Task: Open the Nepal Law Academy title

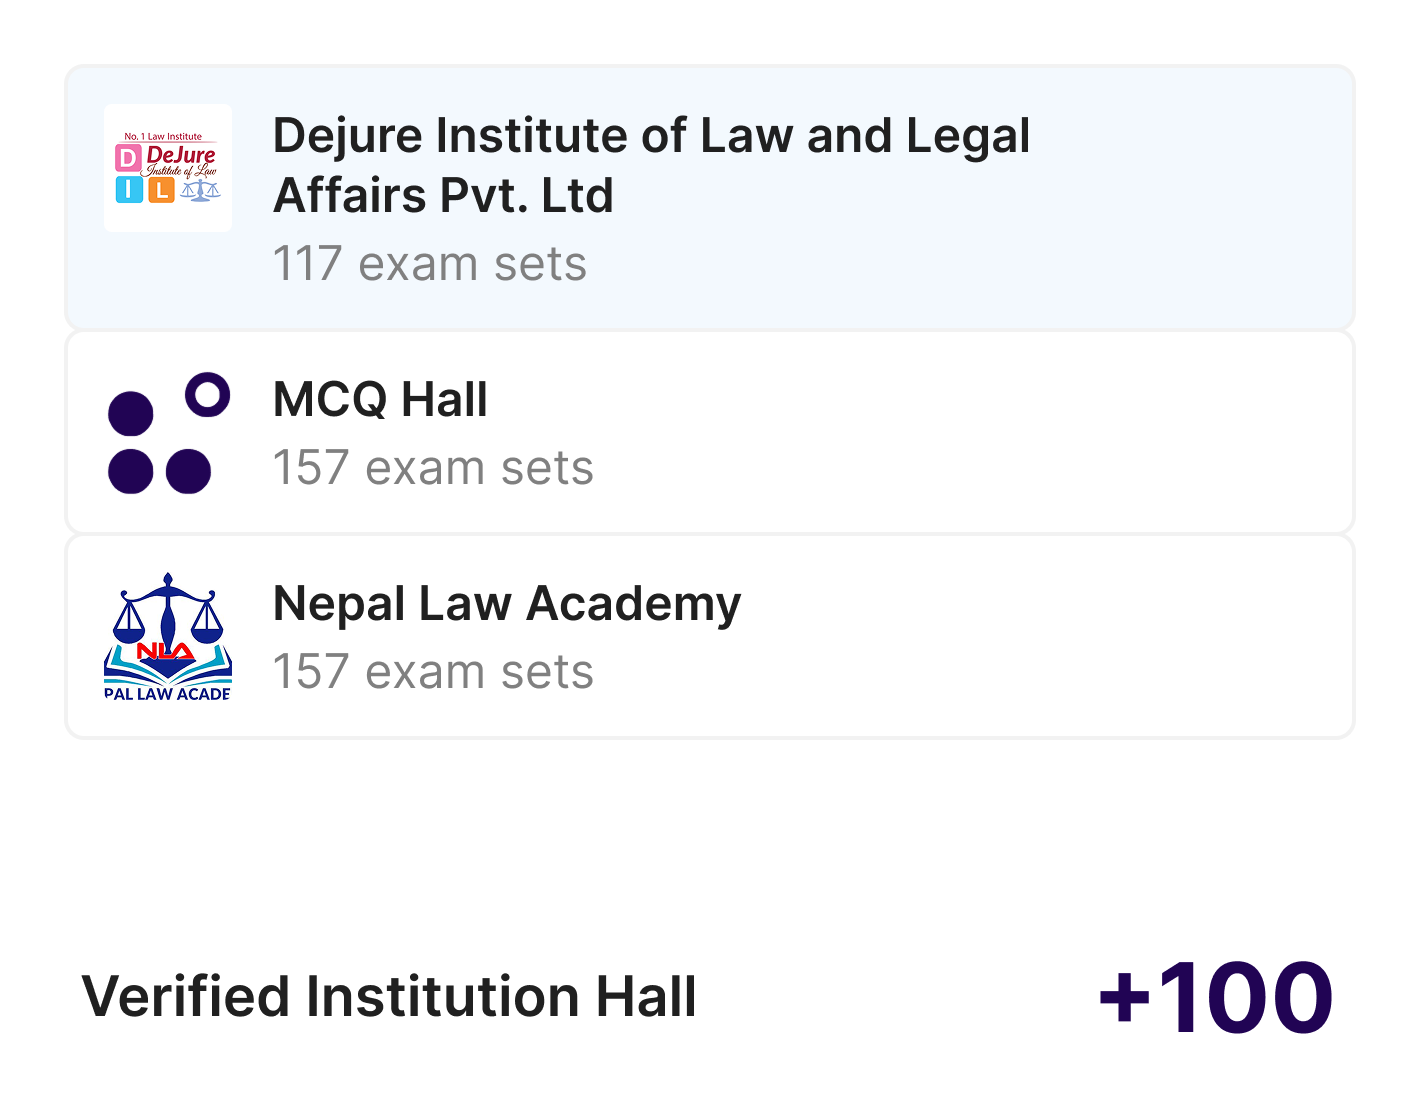Action: (507, 604)
